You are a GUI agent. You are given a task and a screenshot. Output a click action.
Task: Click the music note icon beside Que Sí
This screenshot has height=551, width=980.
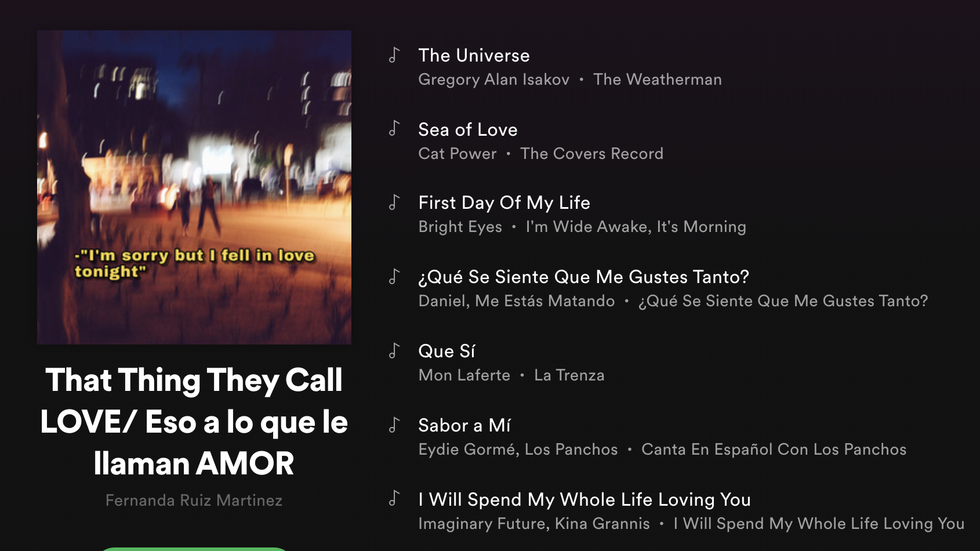[394, 351]
